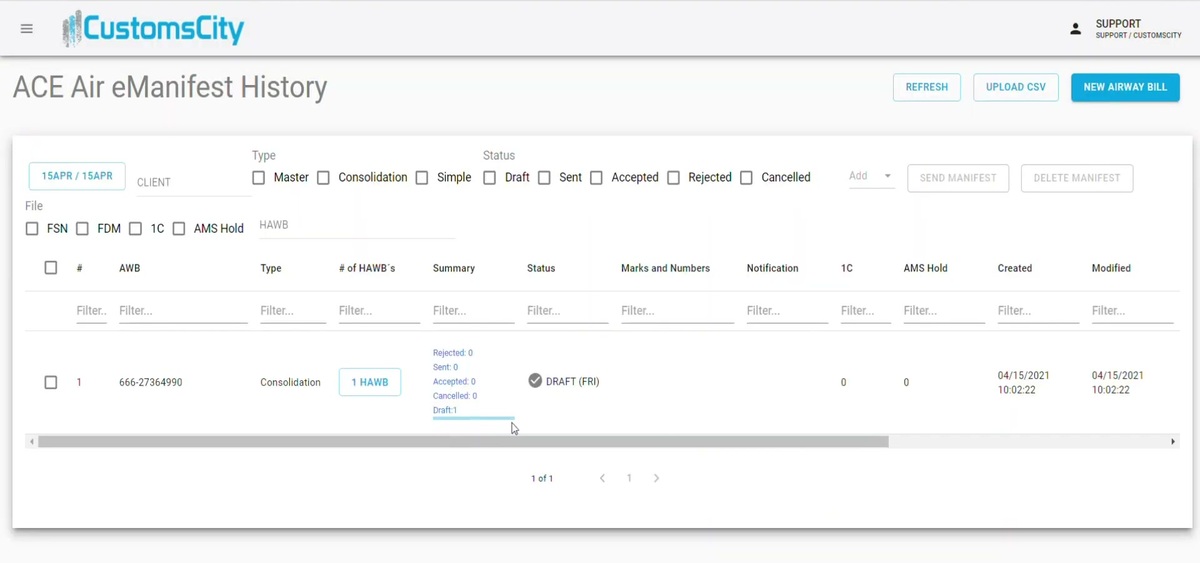1200x563 pixels.
Task: Click the HAWB search input field
Action: coord(357,226)
